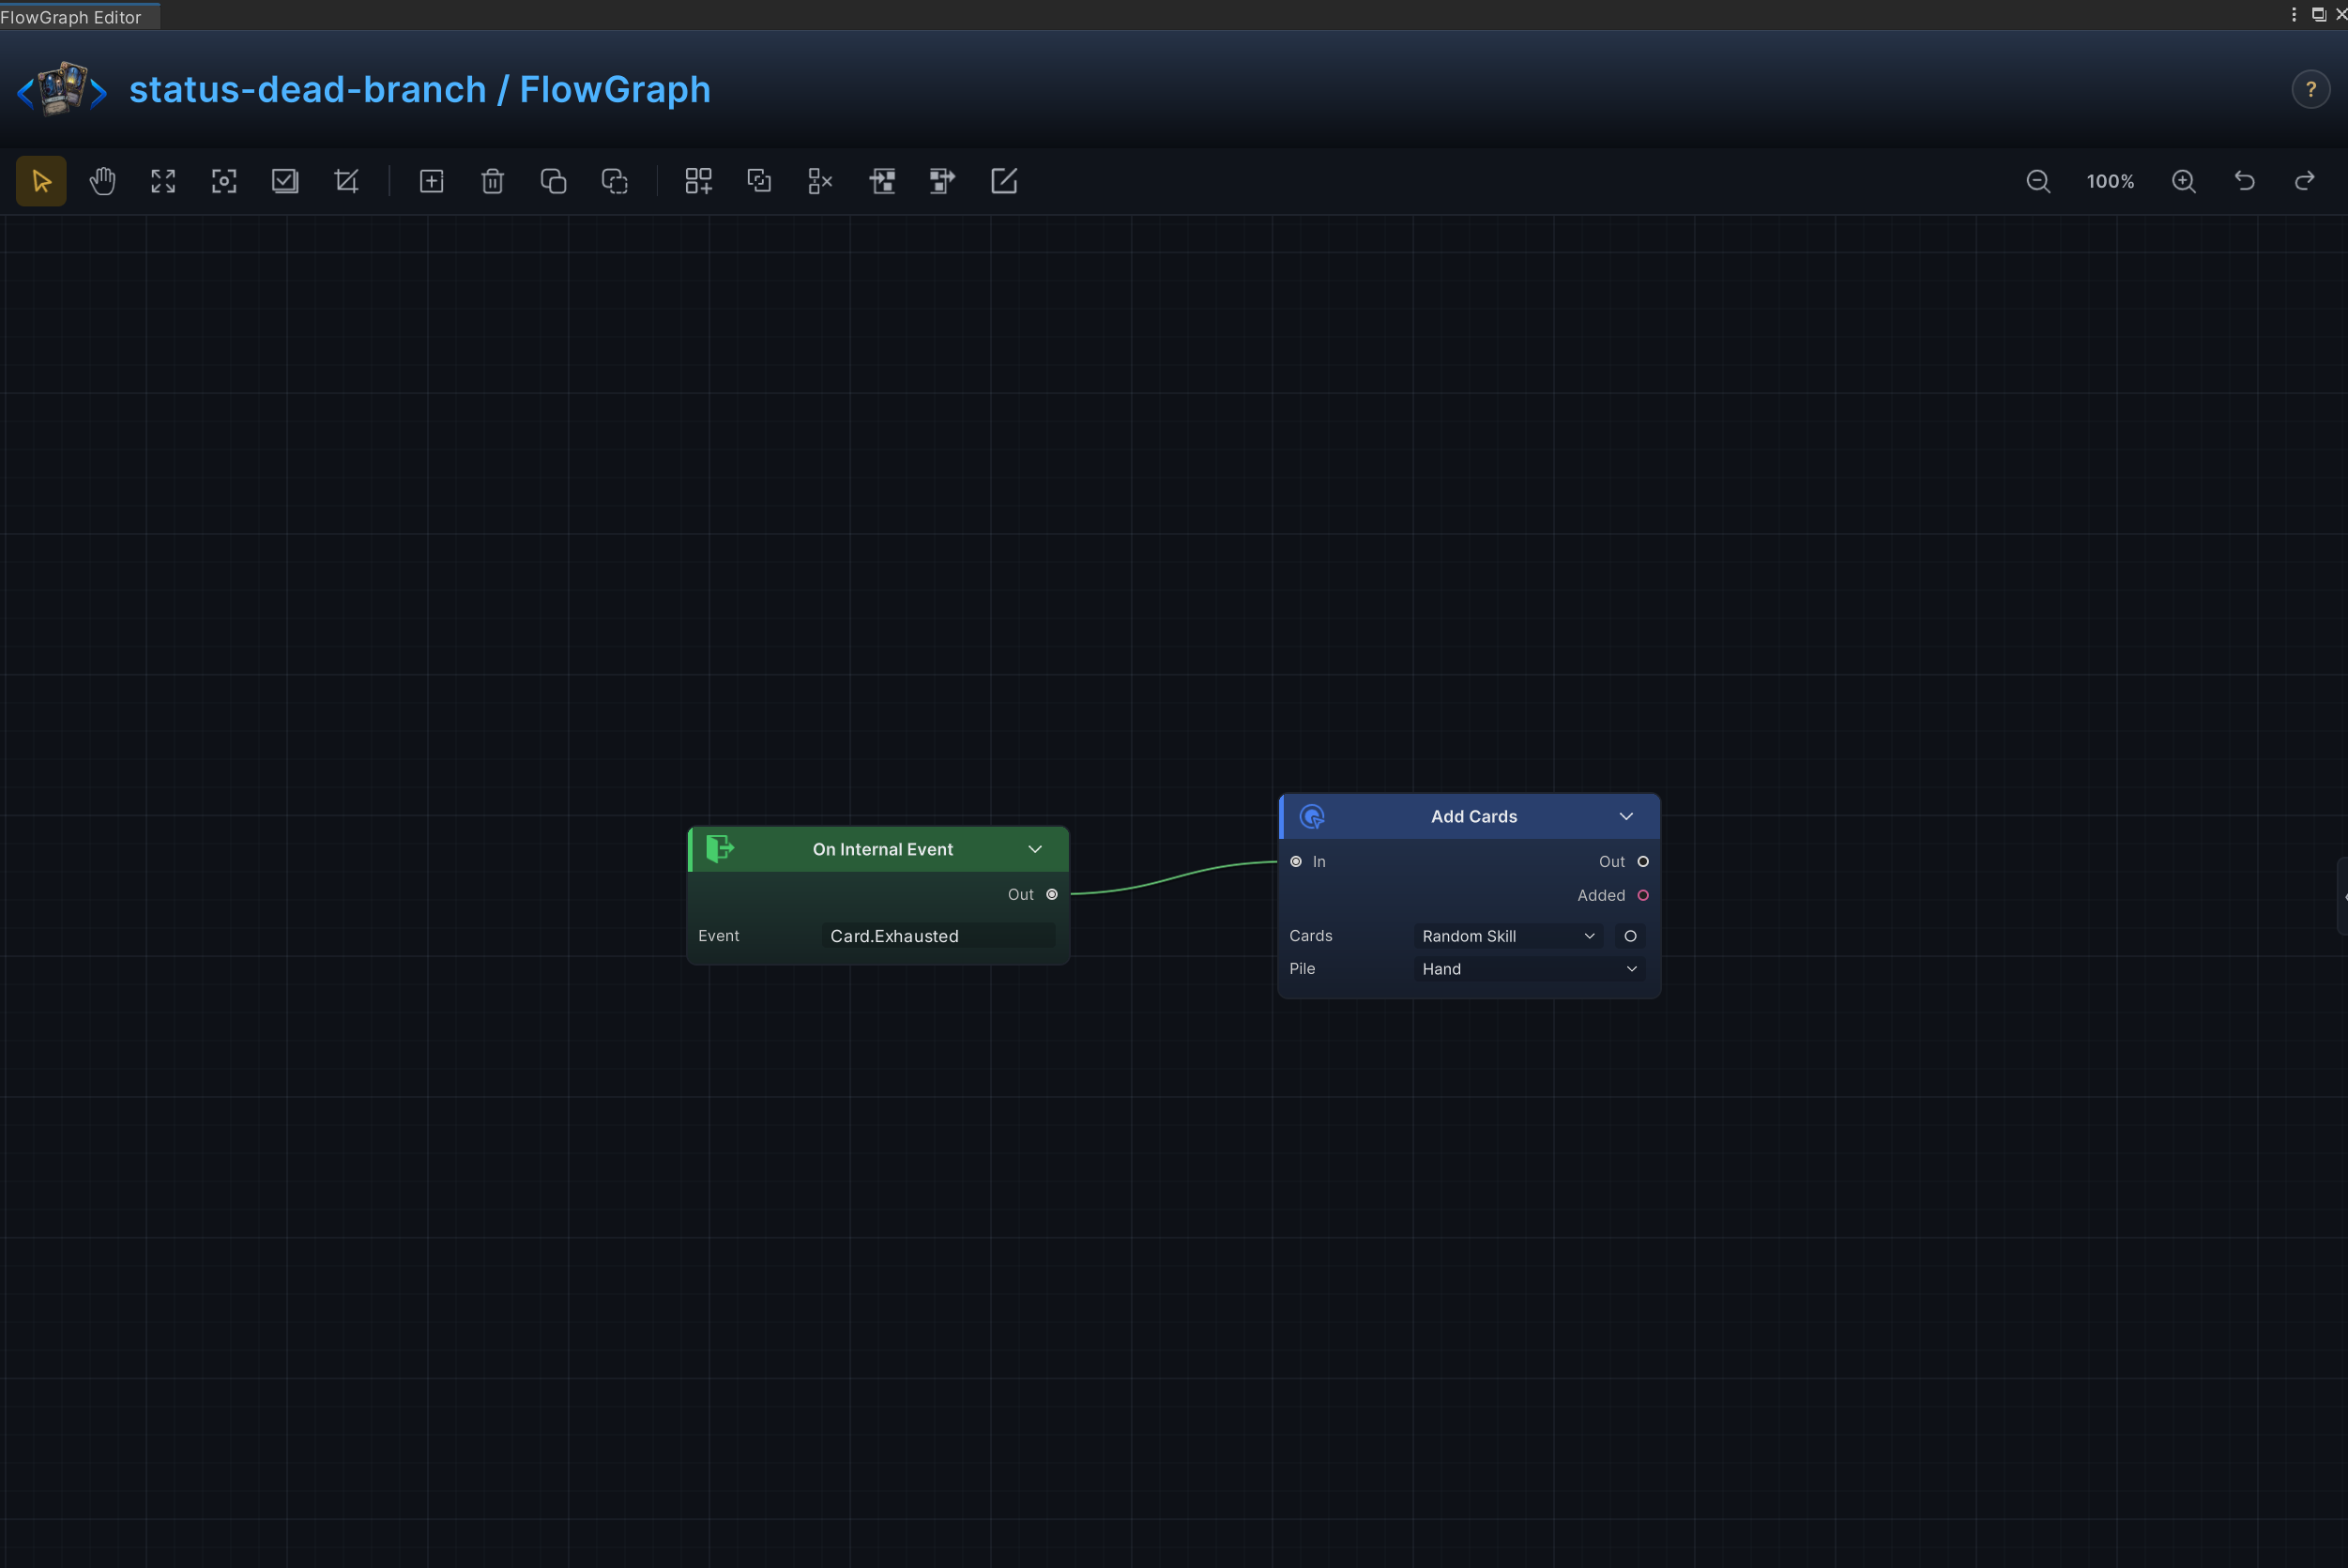Image resolution: width=2348 pixels, height=1568 pixels.
Task: Click the Add Cards In port
Action: pyautogui.click(x=1296, y=861)
